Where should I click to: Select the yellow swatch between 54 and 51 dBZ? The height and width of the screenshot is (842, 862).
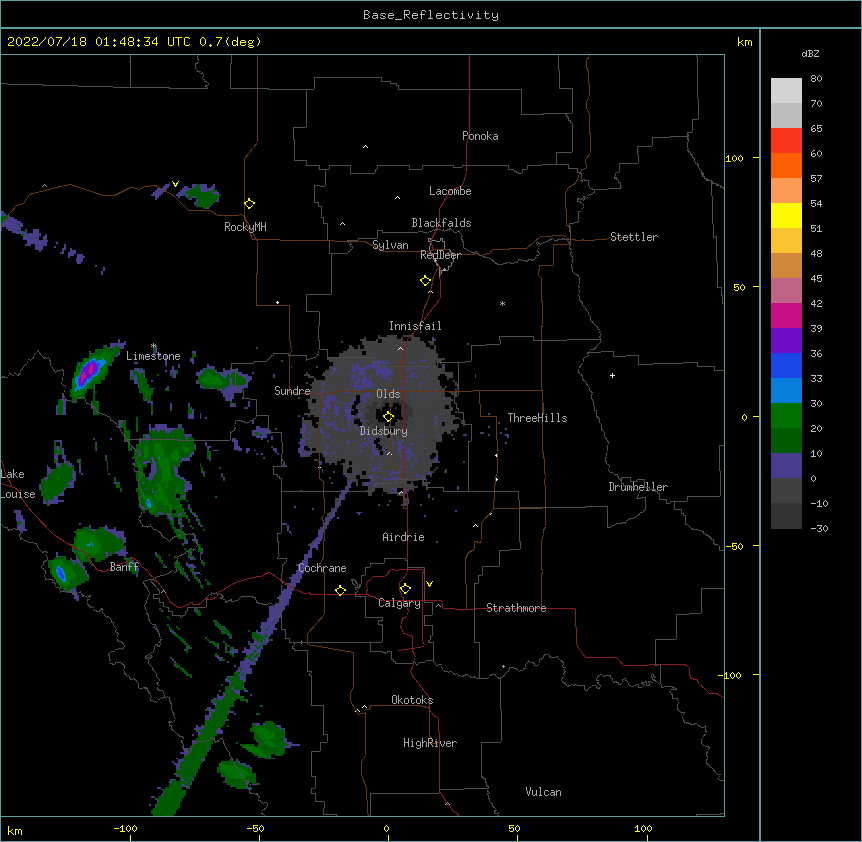[x=786, y=215]
